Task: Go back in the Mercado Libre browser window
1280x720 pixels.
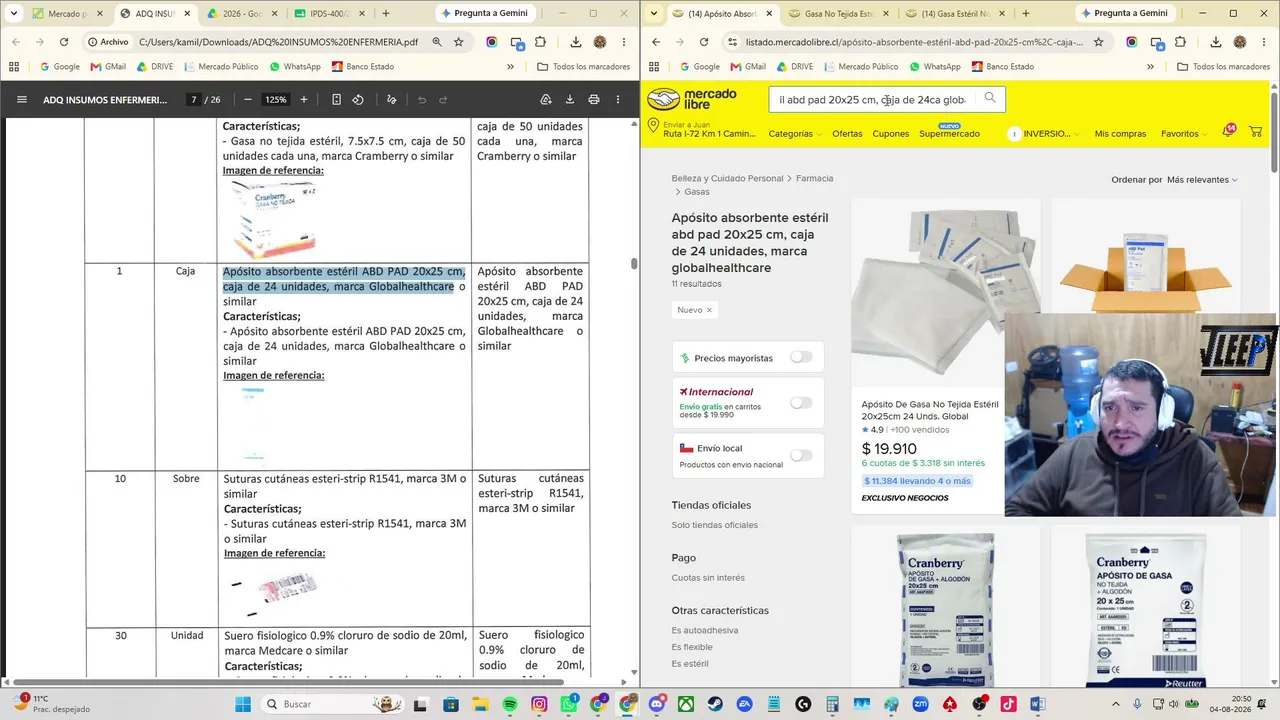Action: (x=656, y=42)
